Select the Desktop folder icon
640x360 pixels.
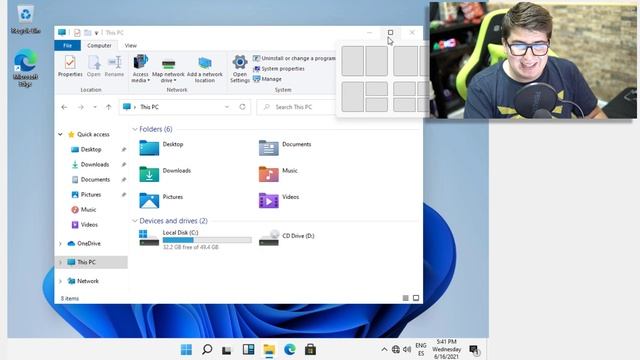point(149,147)
